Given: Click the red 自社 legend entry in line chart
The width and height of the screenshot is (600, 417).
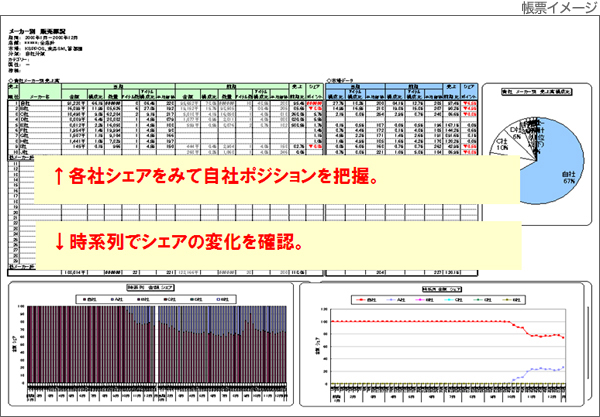Looking at the screenshot, I should click(367, 300).
